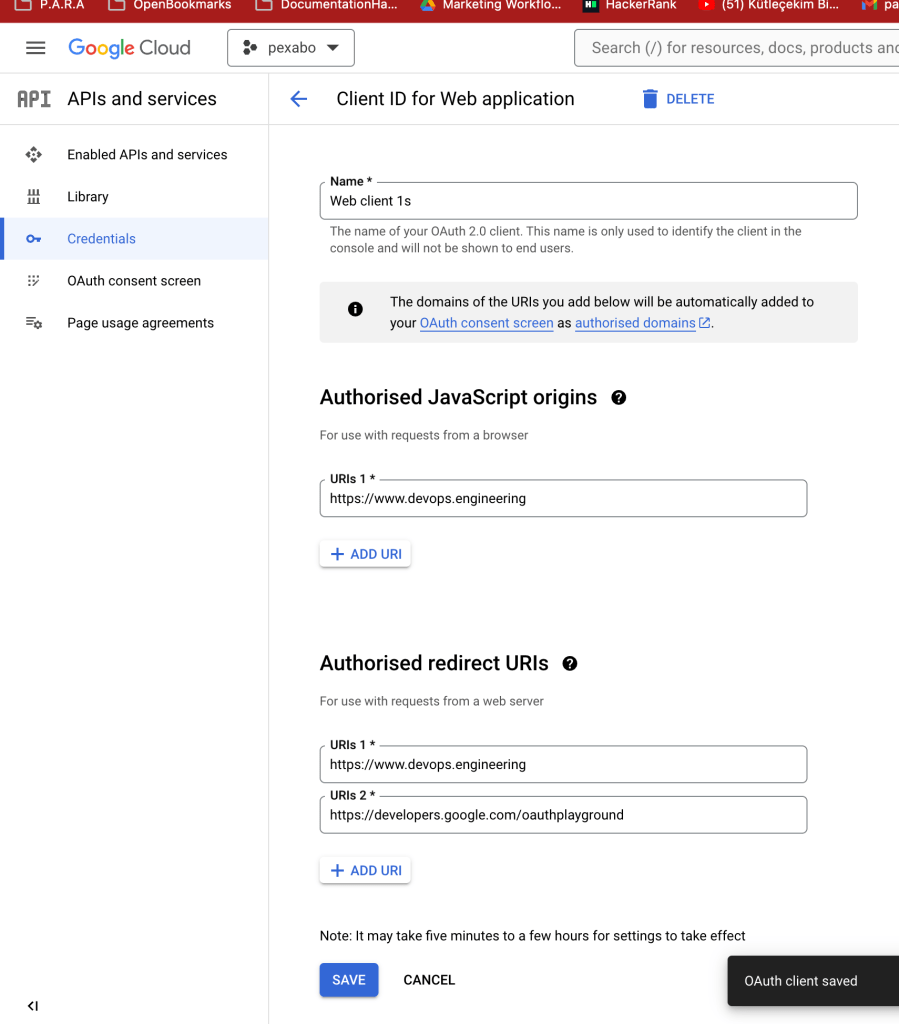Open the P.A.R.A bookmark folder

[x=50, y=5]
